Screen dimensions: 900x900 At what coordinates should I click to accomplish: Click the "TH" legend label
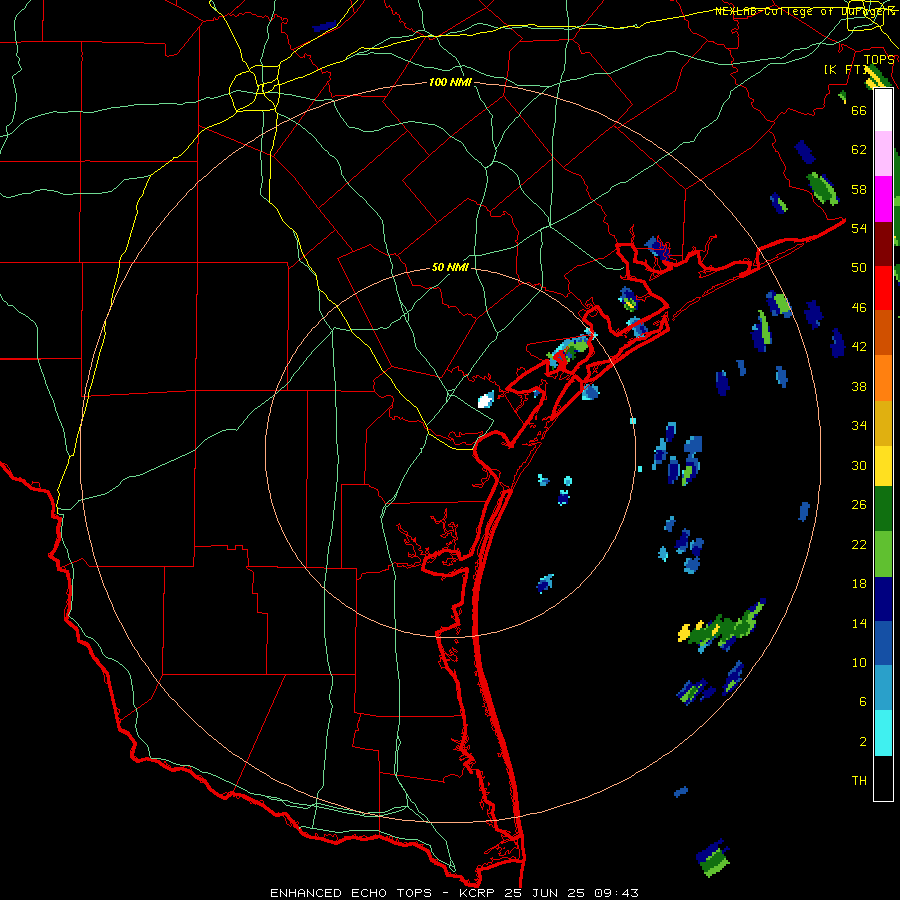[859, 781]
